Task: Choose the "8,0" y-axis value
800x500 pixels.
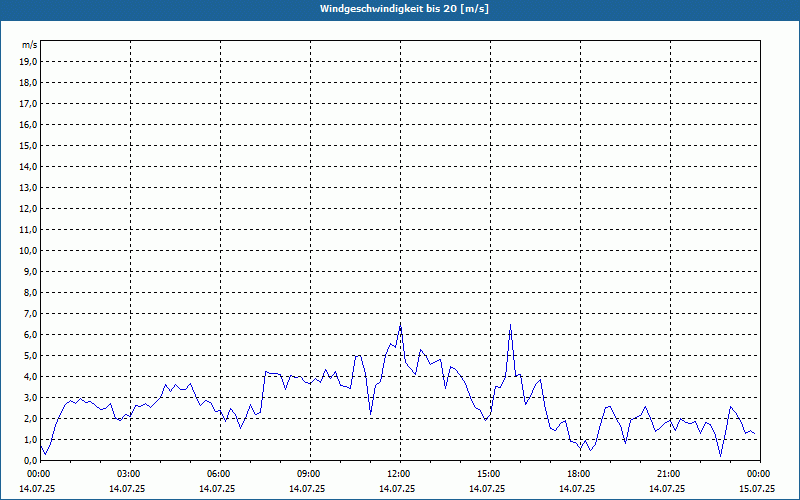Action: click(31, 292)
